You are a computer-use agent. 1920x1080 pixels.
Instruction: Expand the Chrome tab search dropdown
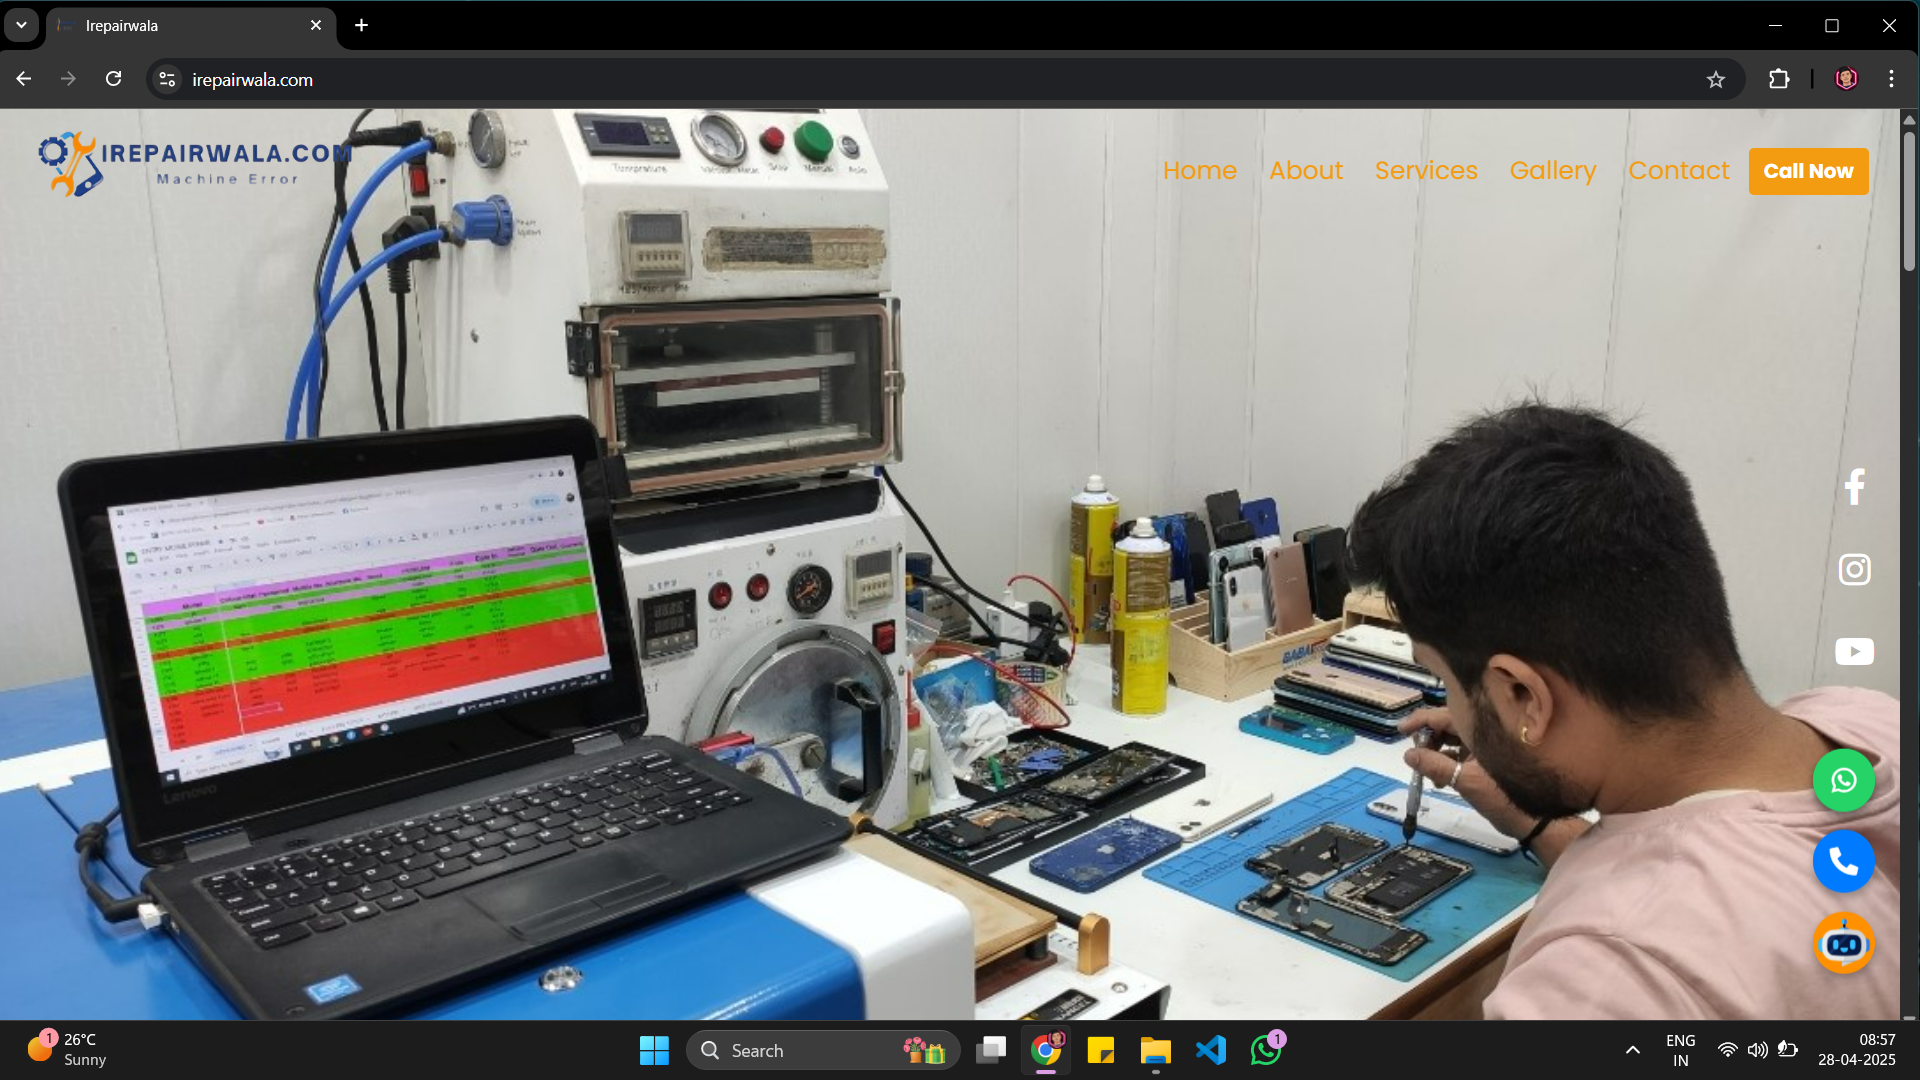coord(21,25)
